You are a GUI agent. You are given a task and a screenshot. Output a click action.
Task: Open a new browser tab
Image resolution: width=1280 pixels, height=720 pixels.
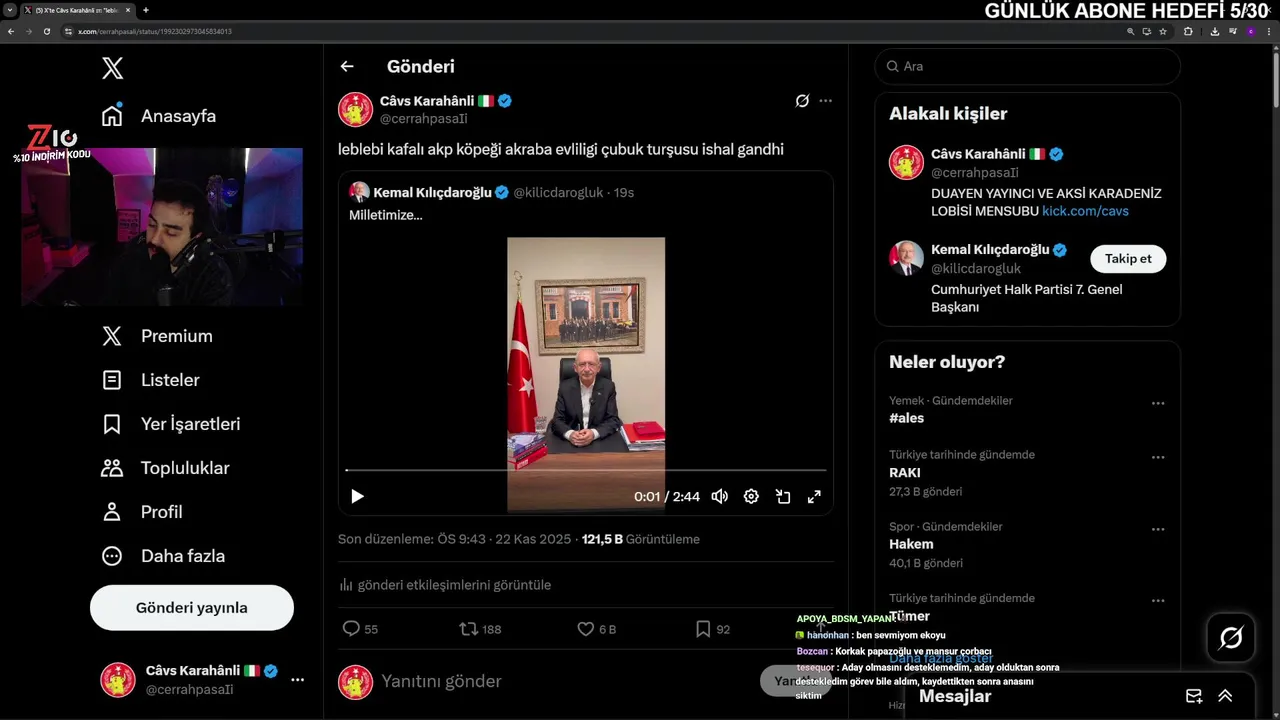point(146,10)
